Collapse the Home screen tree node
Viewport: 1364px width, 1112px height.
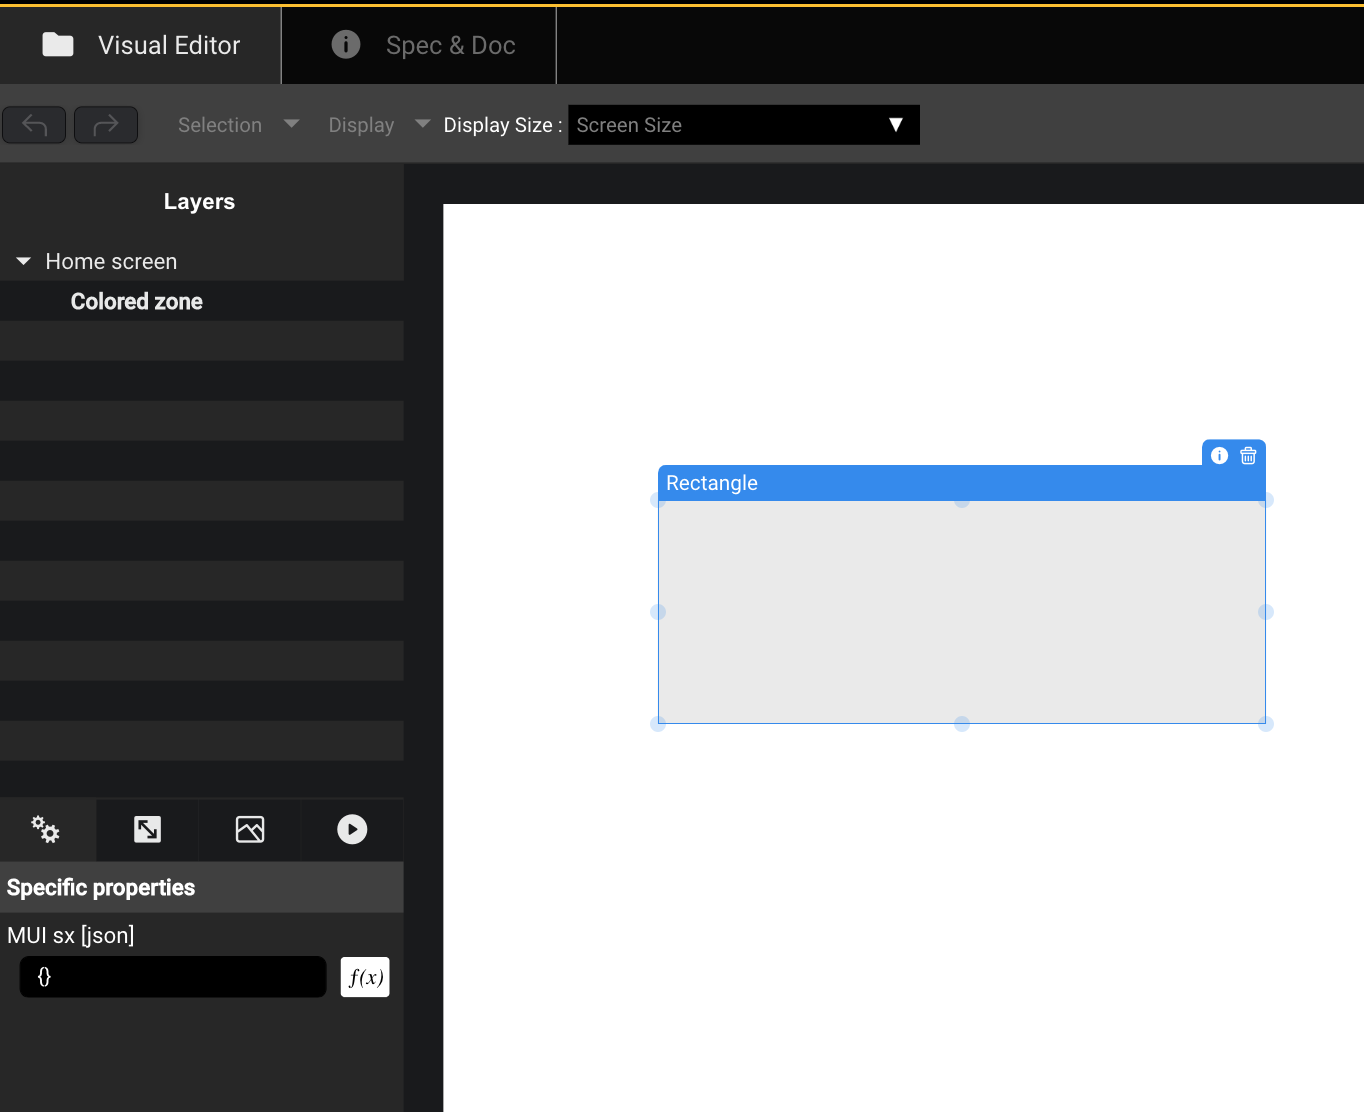[24, 261]
